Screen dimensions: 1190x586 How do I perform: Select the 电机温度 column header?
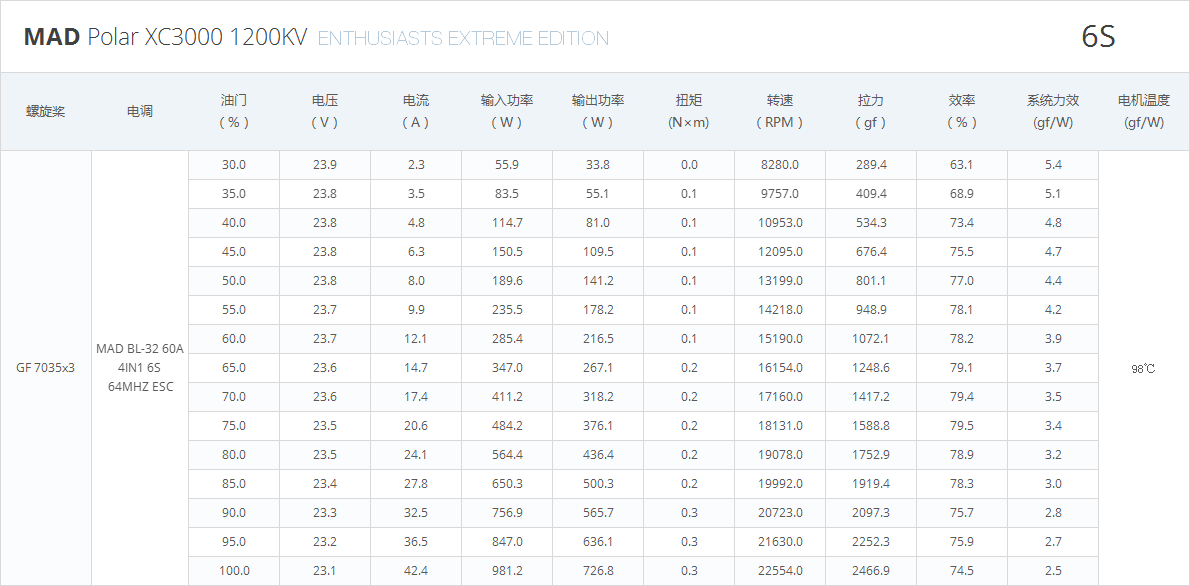[1144, 111]
